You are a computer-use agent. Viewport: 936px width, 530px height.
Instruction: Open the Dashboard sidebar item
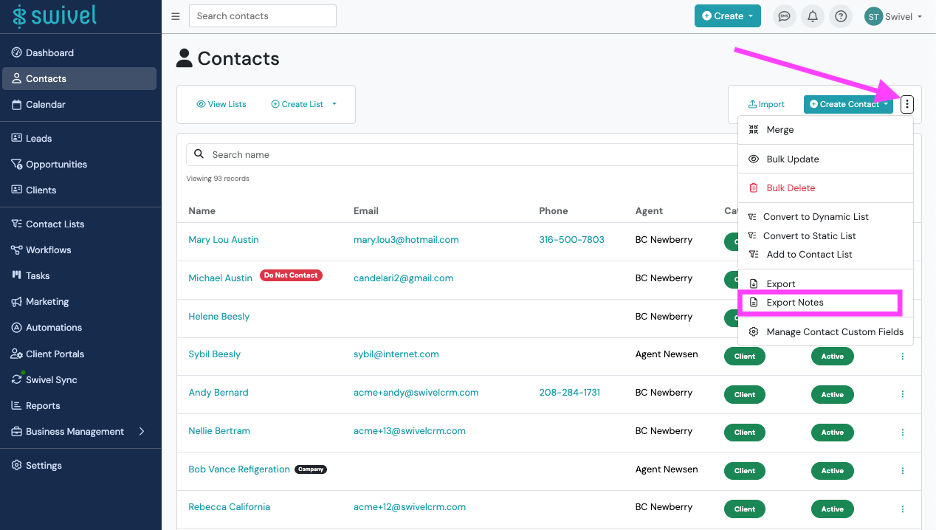pyautogui.click(x=43, y=53)
